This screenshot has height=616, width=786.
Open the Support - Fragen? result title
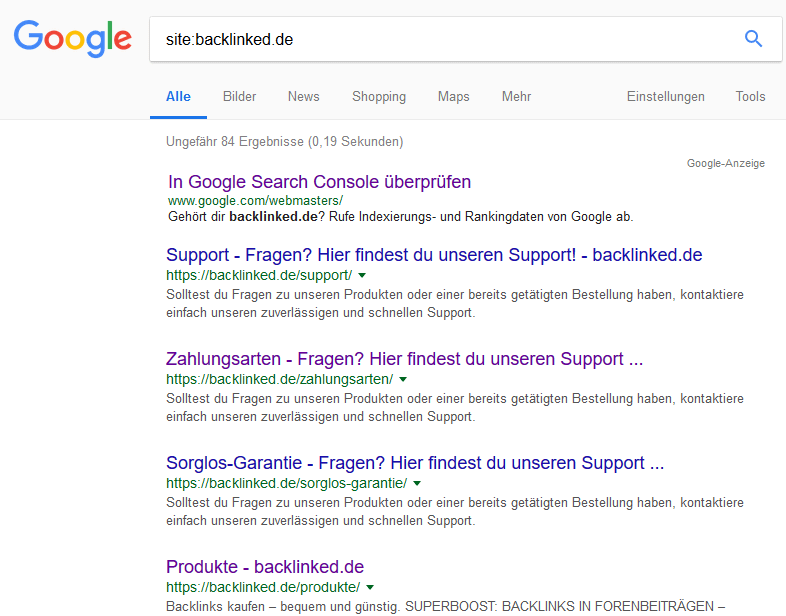(x=434, y=255)
